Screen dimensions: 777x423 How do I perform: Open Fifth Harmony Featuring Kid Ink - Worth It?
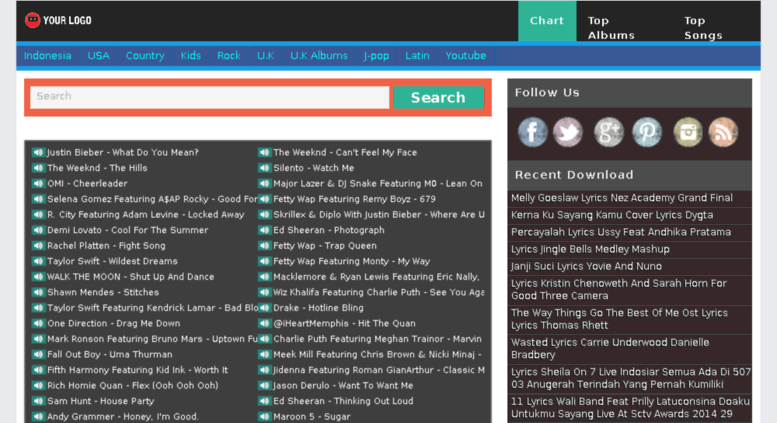coord(137,370)
